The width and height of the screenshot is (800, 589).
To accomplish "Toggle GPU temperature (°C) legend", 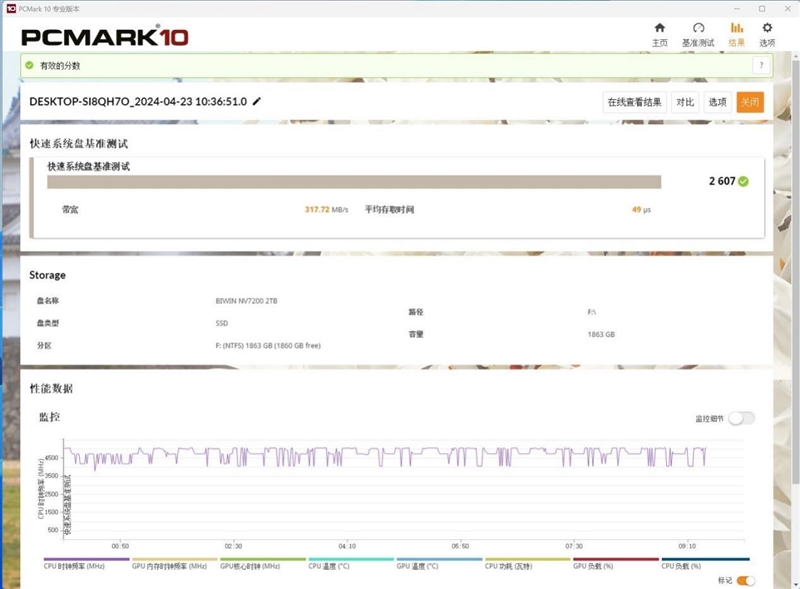I will click(x=439, y=563).
